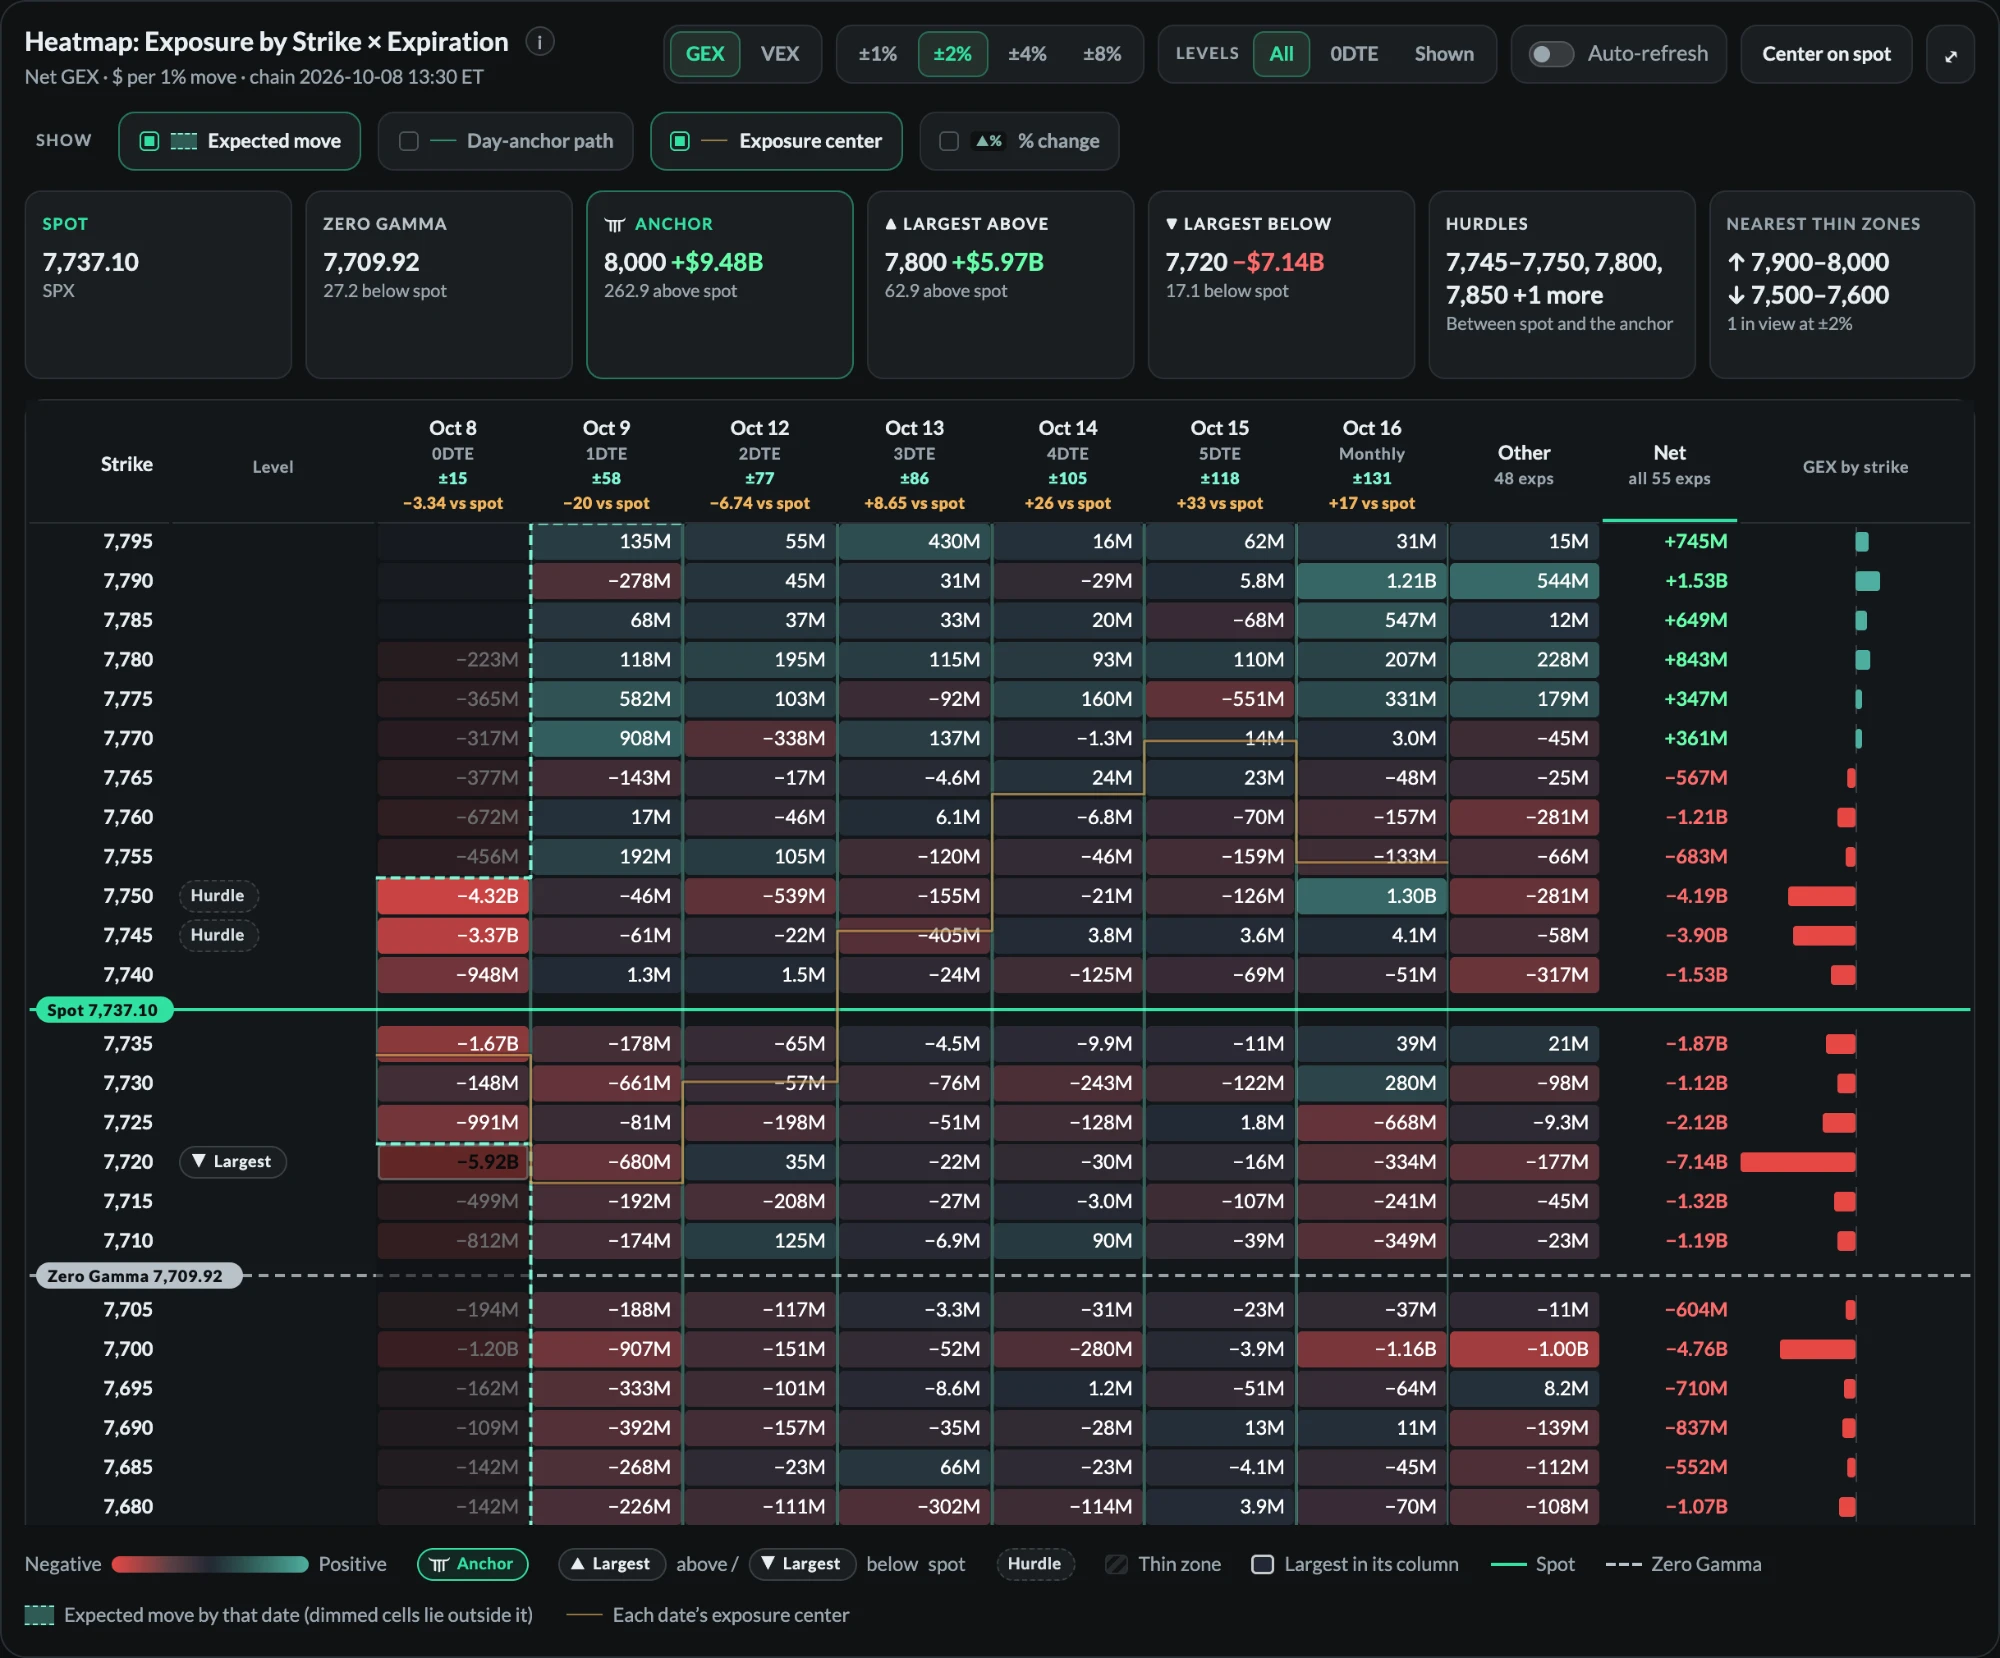This screenshot has height=1658, width=2000.
Task: Open the Anchor 8,000 summary card
Action: (x=720, y=285)
